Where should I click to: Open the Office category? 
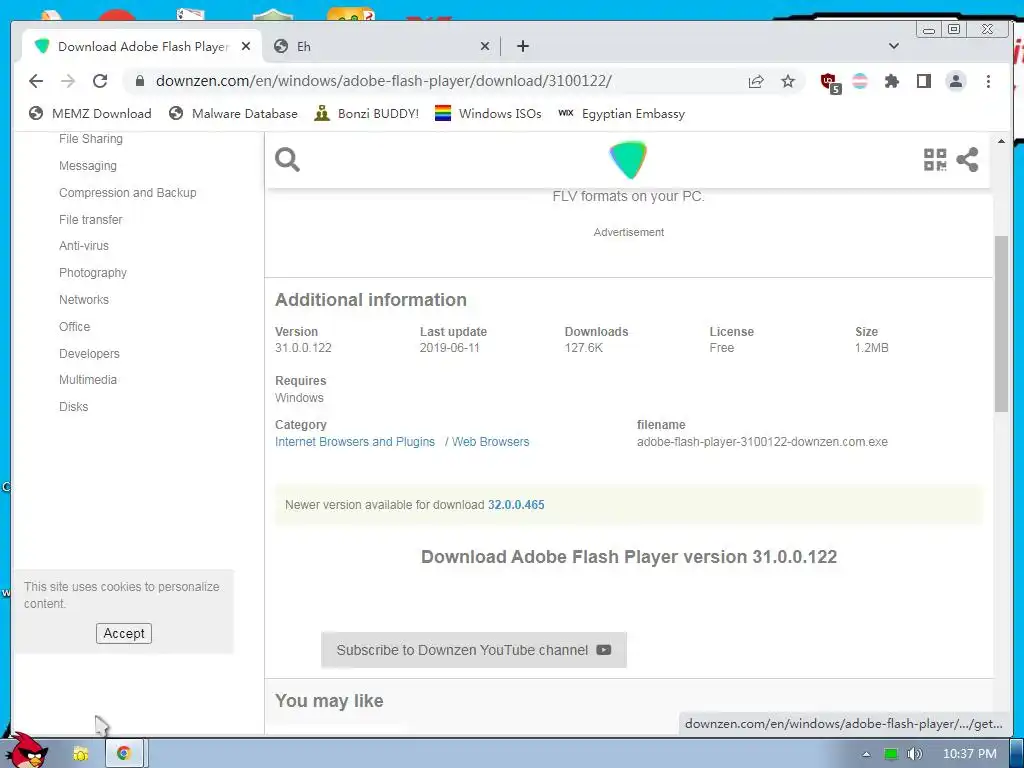(x=74, y=327)
